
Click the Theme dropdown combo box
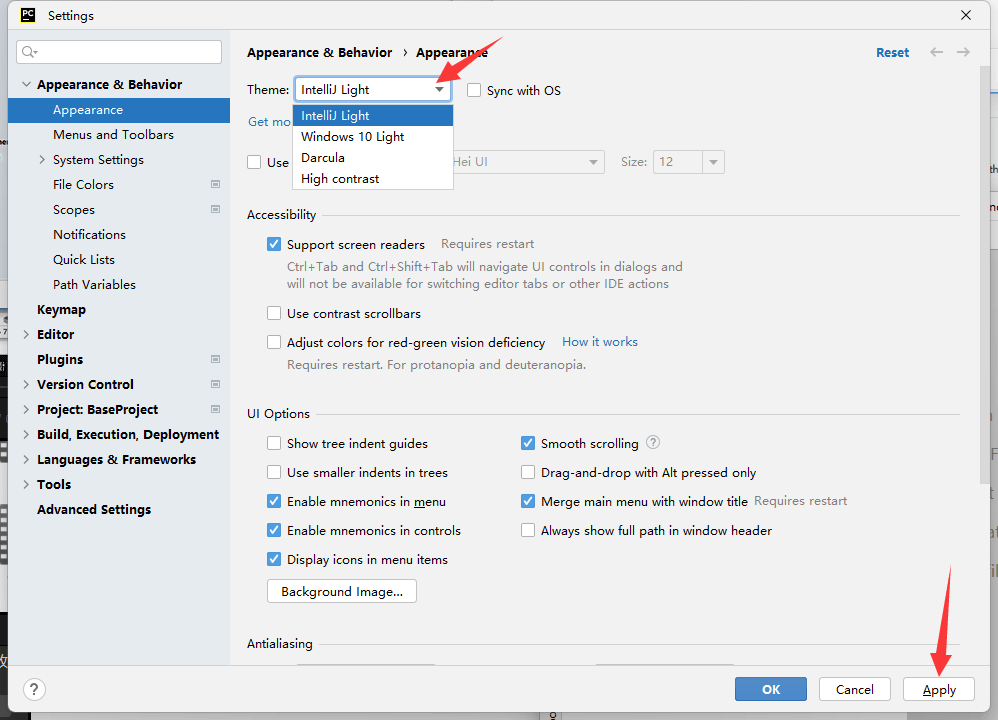(373, 90)
